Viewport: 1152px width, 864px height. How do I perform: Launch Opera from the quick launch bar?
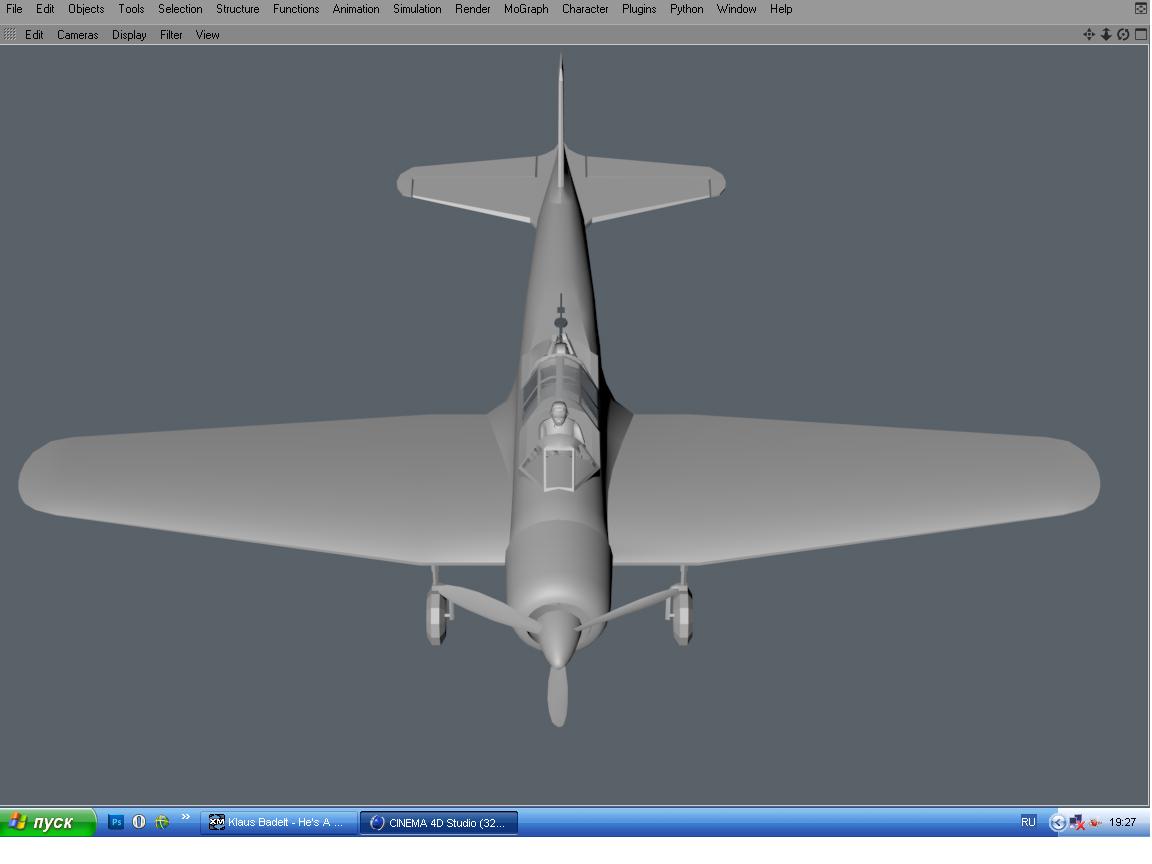click(139, 822)
